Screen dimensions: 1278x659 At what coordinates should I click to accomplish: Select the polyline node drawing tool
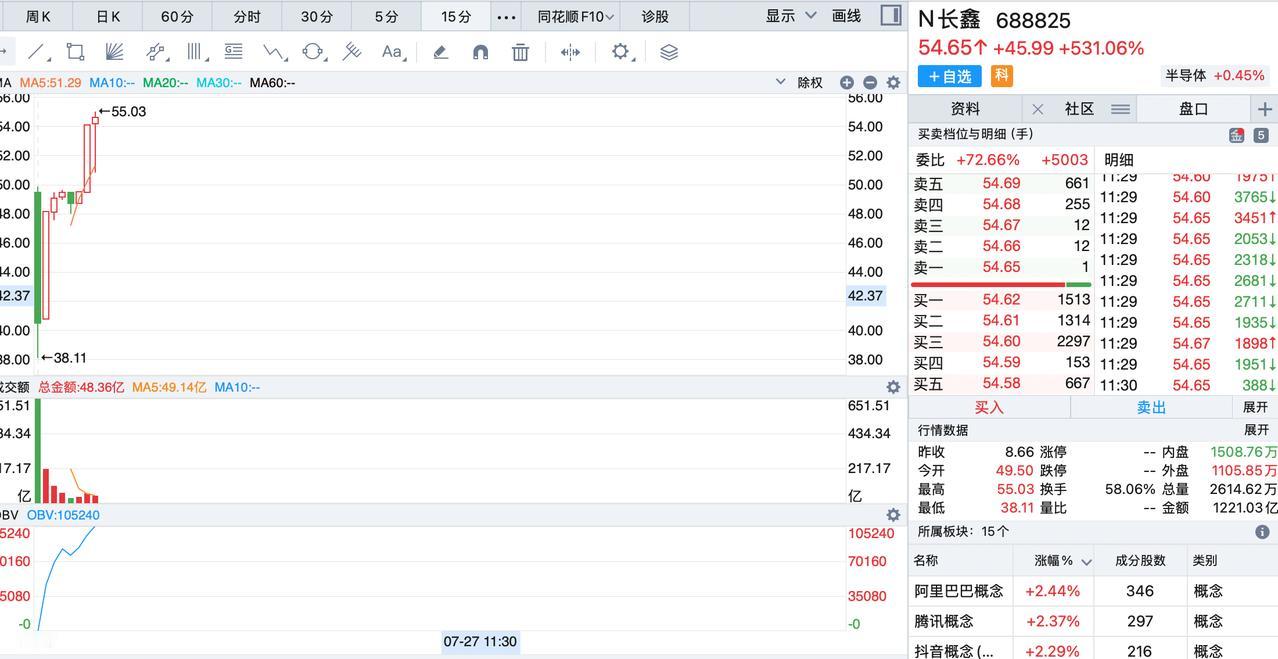(155, 52)
